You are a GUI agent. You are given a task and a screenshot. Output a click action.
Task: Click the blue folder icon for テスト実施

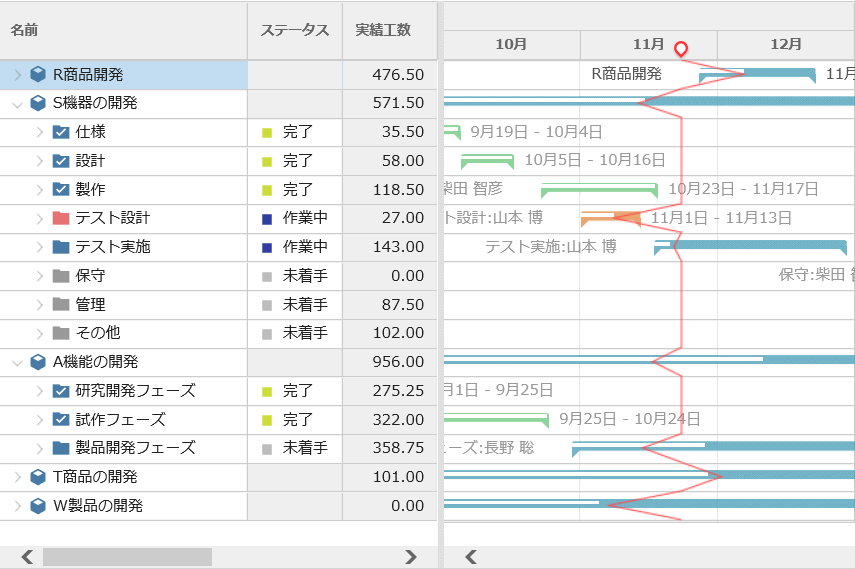[61, 247]
